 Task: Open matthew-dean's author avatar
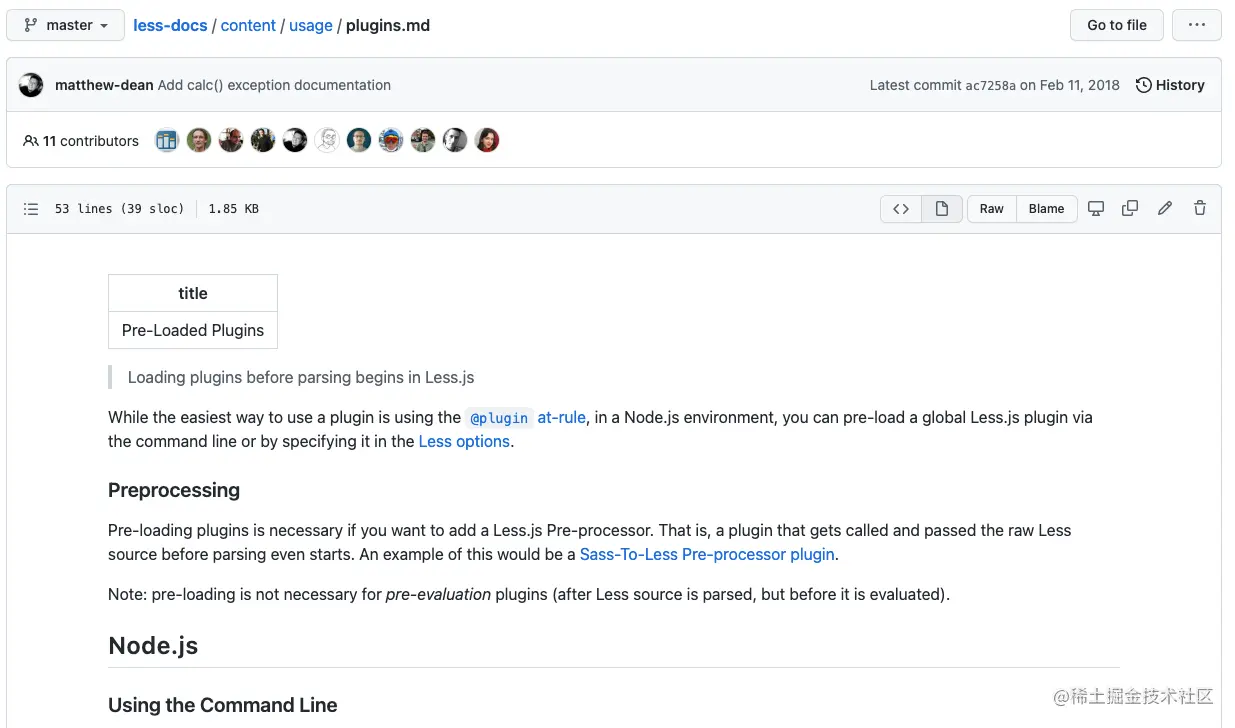click(x=31, y=85)
